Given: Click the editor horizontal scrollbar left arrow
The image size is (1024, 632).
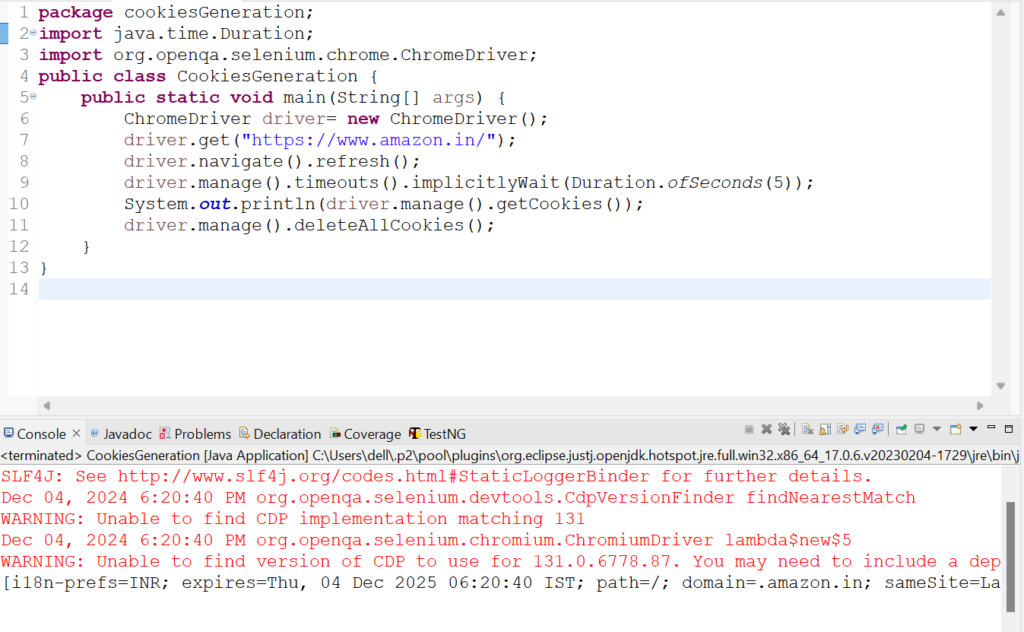Looking at the screenshot, I should tap(46, 405).
